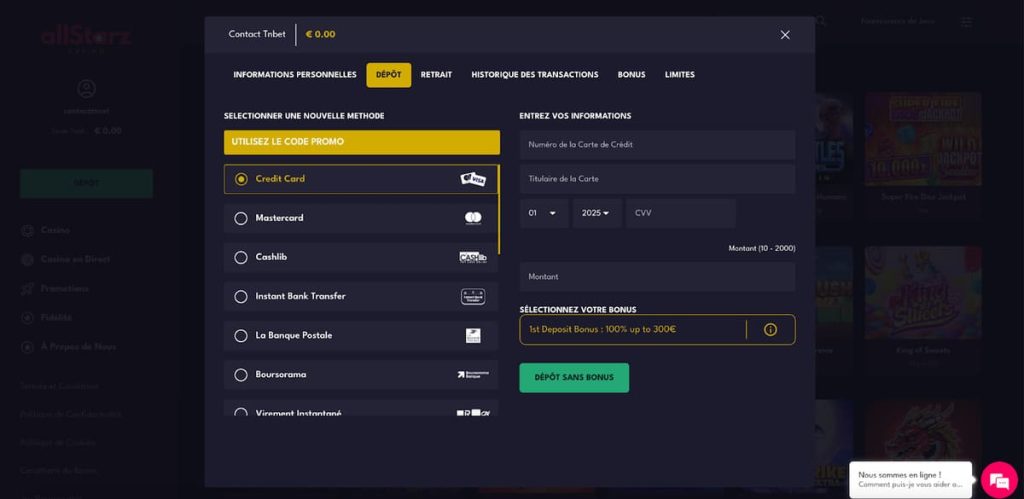Click the Mastercard logo icon
1024x499 pixels.
[473, 218]
